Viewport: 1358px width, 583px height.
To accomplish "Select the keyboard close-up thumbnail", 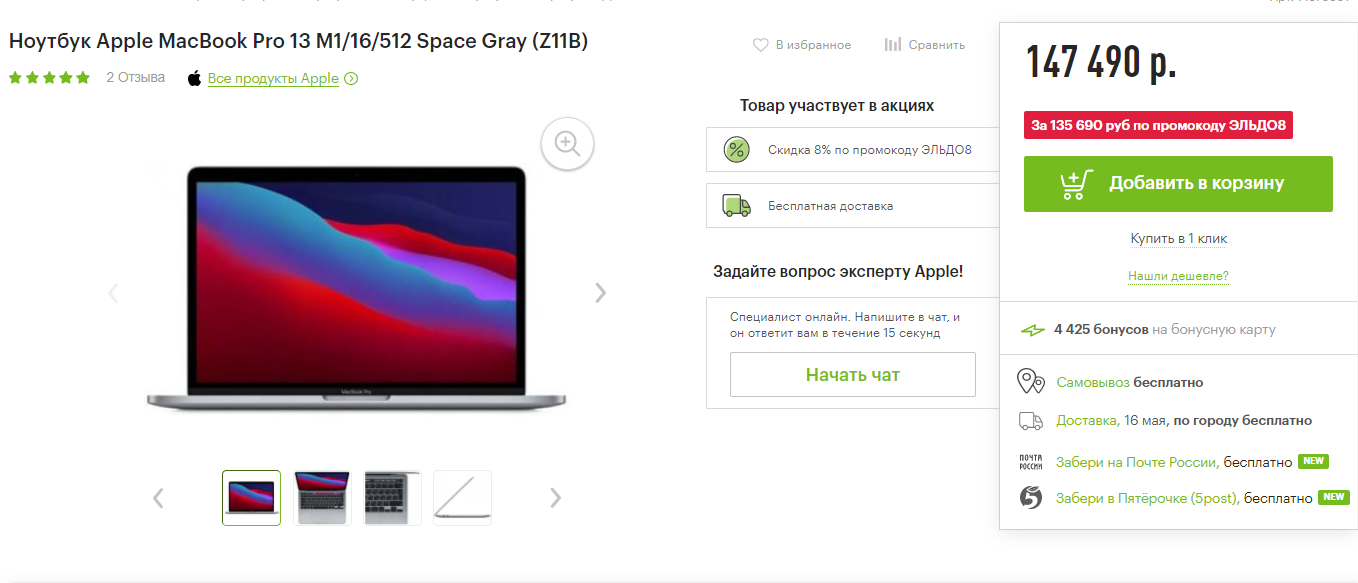I will coord(393,498).
